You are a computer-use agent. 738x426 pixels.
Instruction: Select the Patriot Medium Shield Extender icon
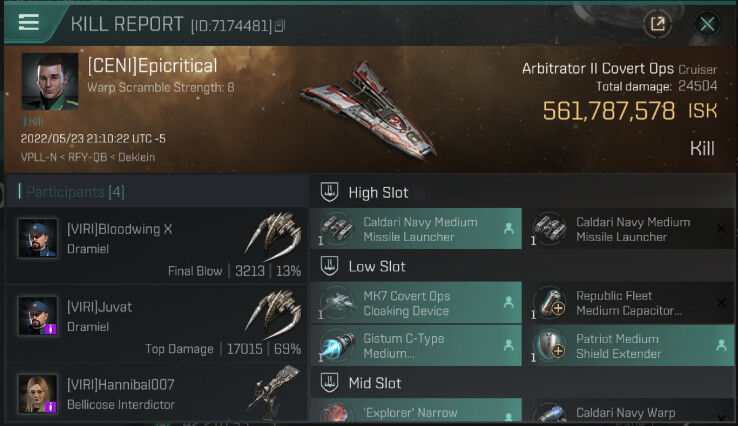(x=550, y=346)
